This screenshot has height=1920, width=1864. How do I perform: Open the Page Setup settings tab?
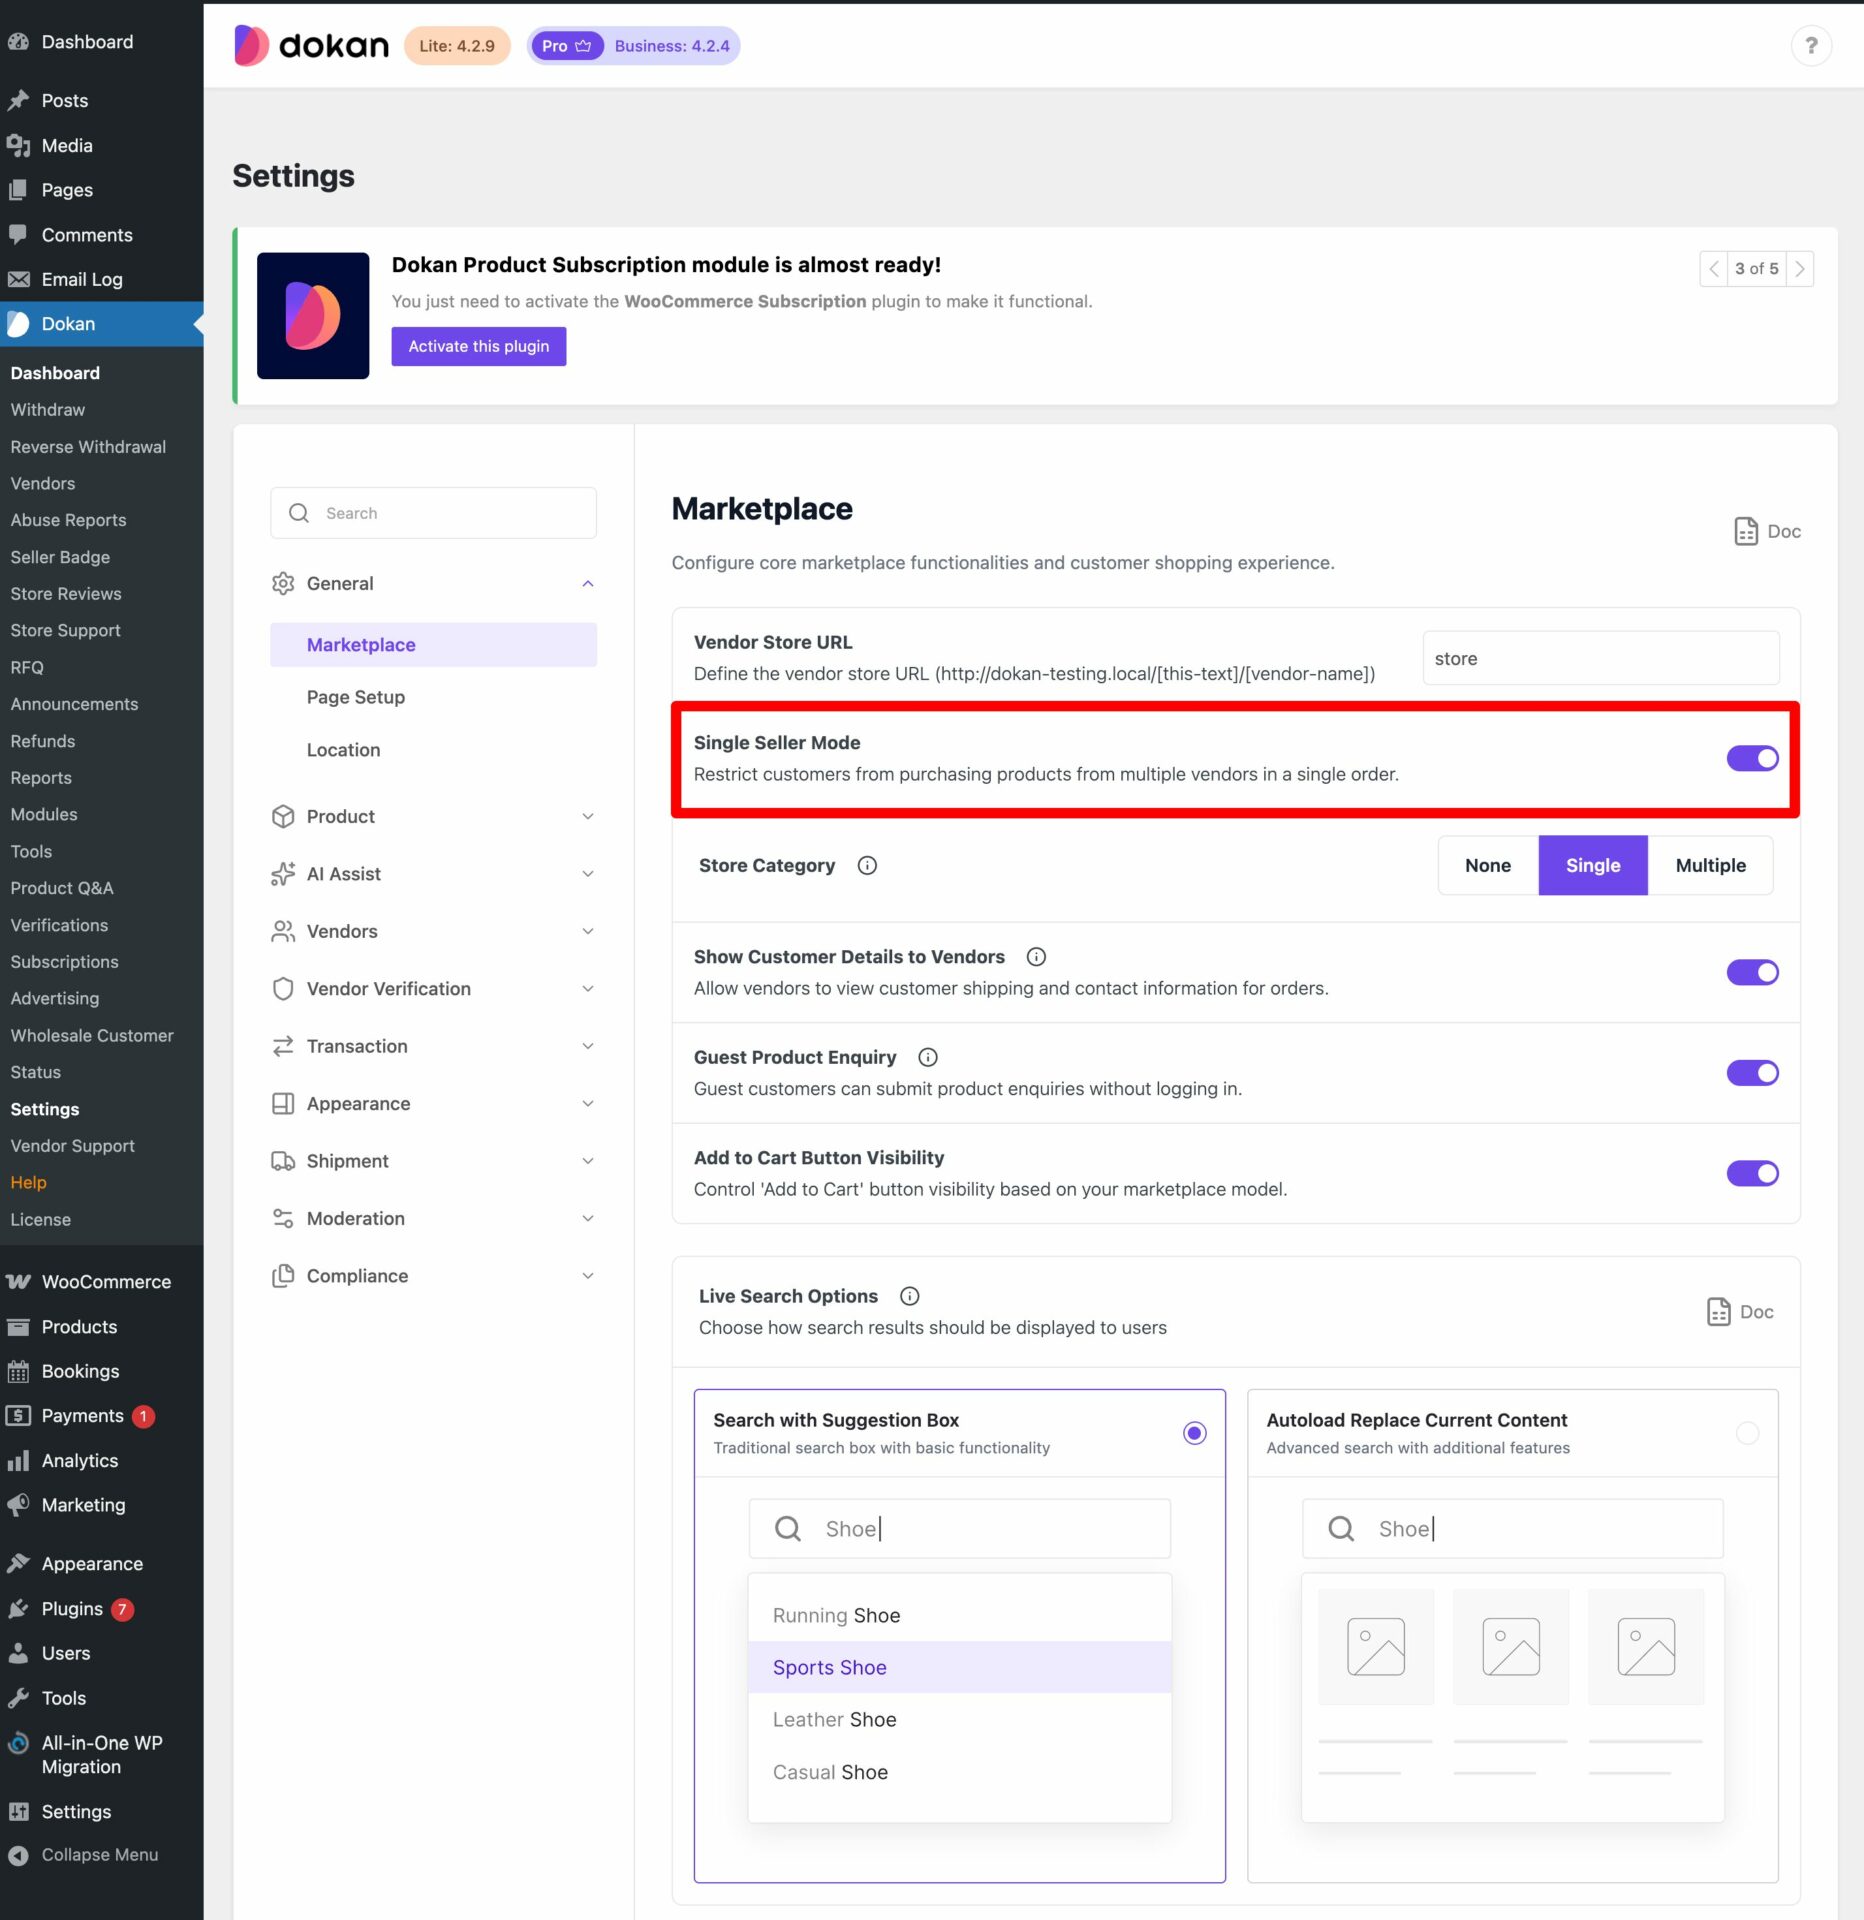point(356,696)
